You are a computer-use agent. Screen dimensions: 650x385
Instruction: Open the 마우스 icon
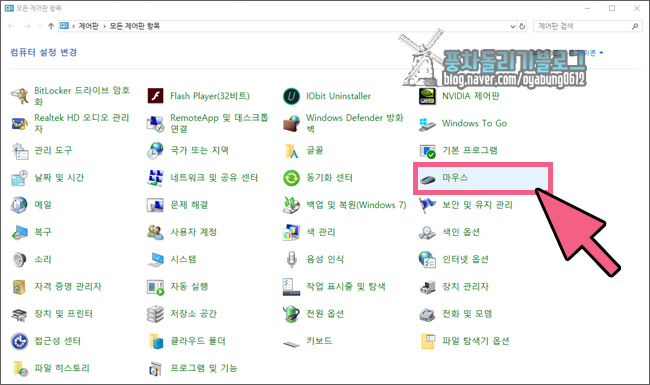[427, 179]
